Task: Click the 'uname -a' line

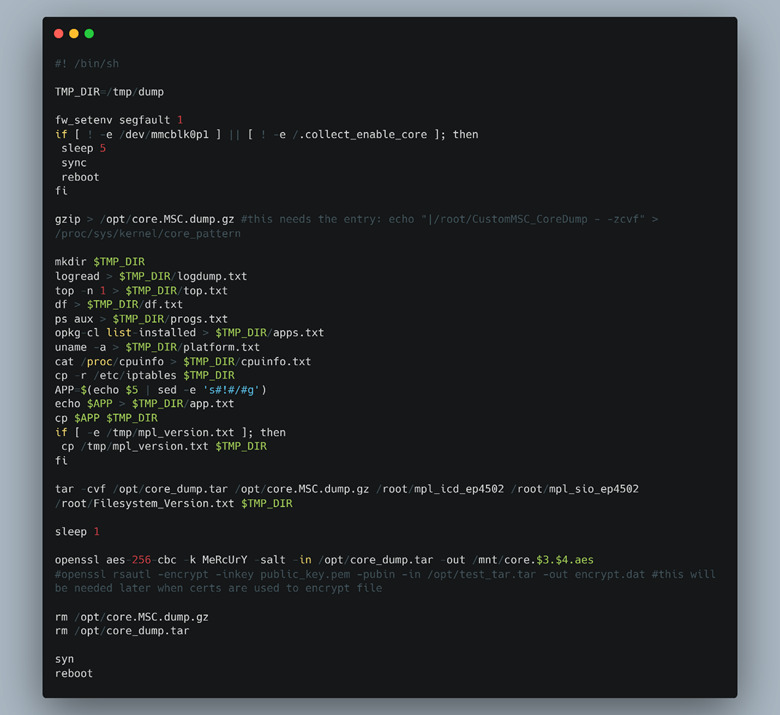Action: (157, 347)
